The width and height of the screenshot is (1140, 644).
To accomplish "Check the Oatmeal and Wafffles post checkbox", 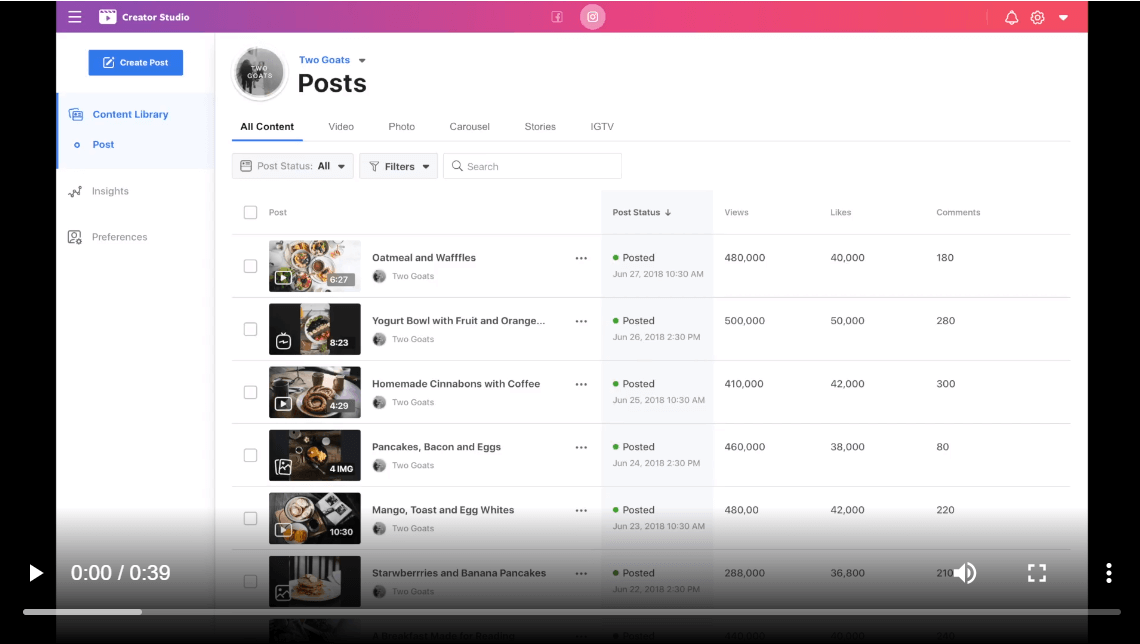I will (x=250, y=266).
